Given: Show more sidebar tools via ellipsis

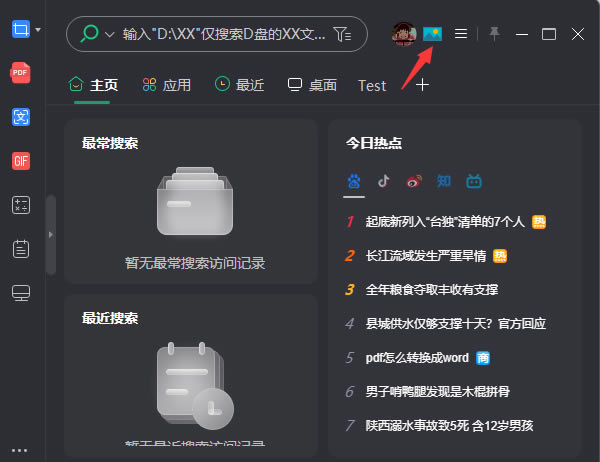Looking at the screenshot, I should coord(20,451).
